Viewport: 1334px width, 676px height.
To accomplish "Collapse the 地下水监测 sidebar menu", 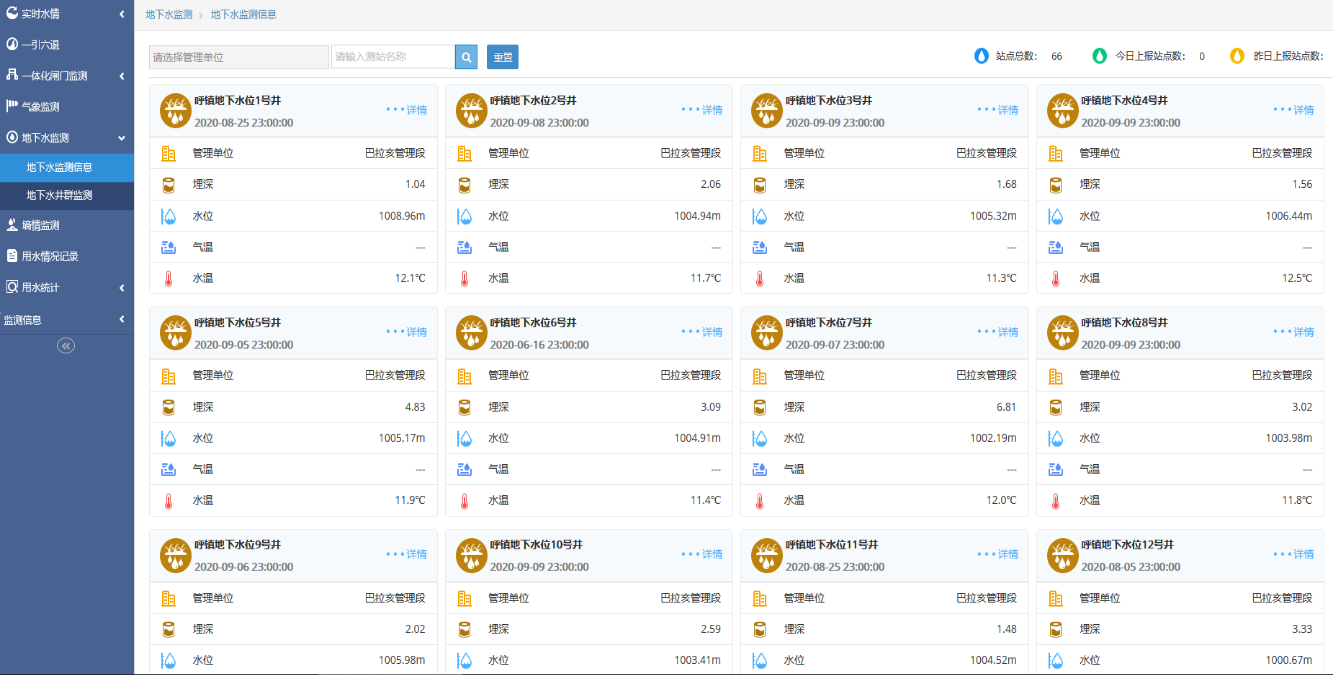I will point(67,137).
